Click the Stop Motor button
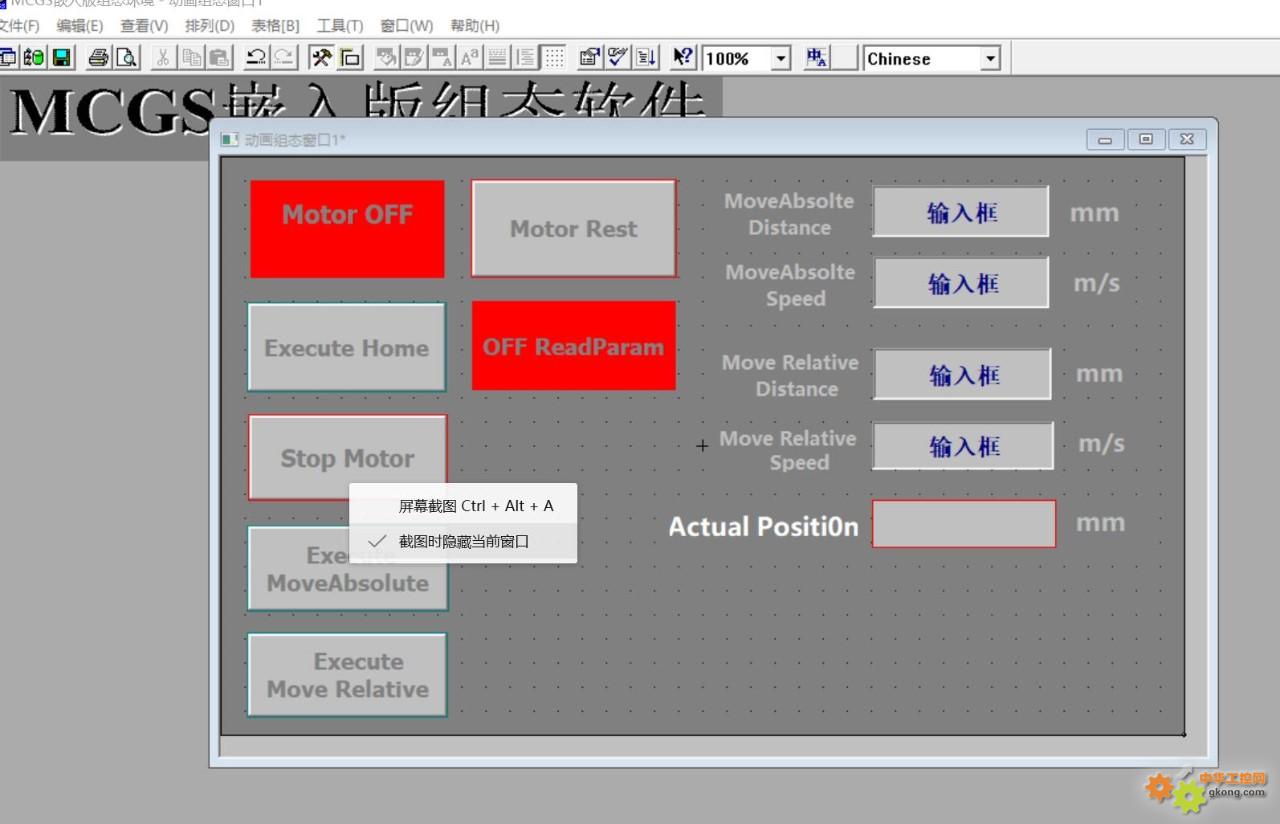The height and width of the screenshot is (824, 1280). point(347,458)
